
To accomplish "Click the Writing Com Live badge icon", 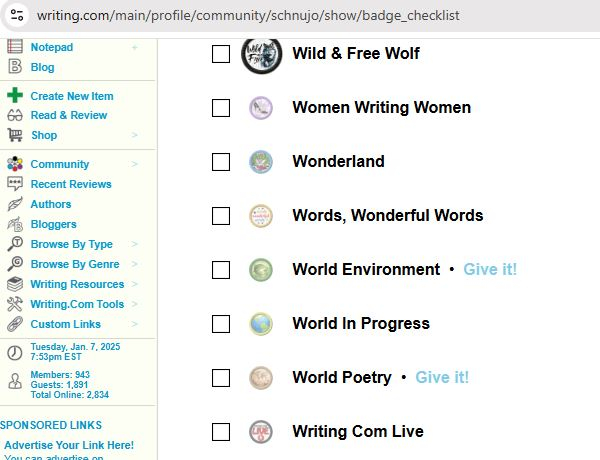I will pyautogui.click(x=261, y=432).
